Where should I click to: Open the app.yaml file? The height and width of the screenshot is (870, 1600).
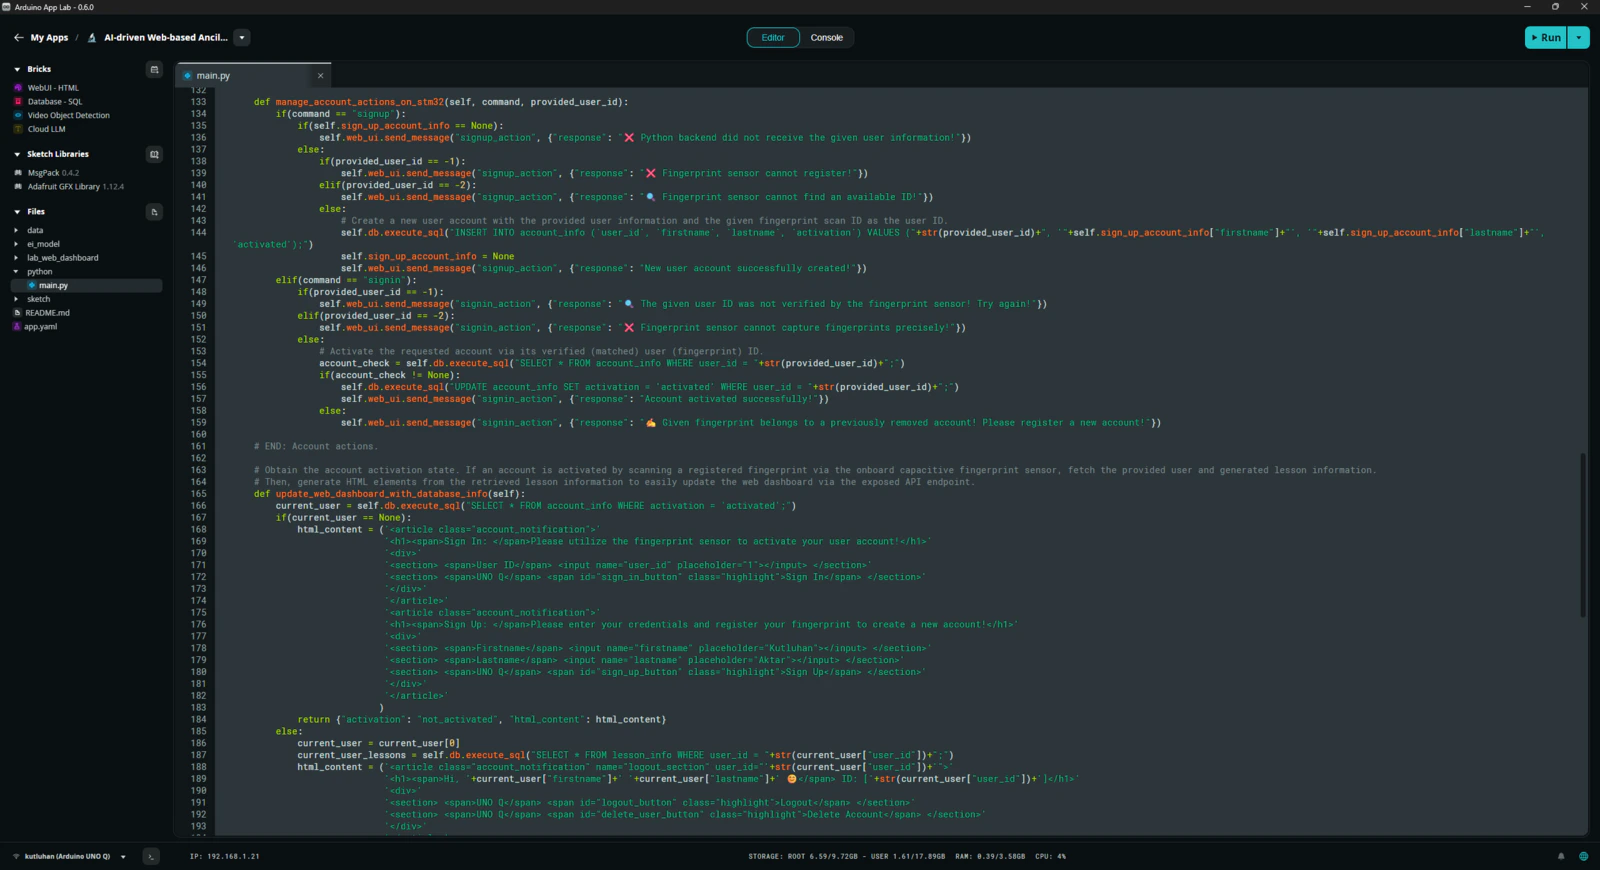(40, 327)
